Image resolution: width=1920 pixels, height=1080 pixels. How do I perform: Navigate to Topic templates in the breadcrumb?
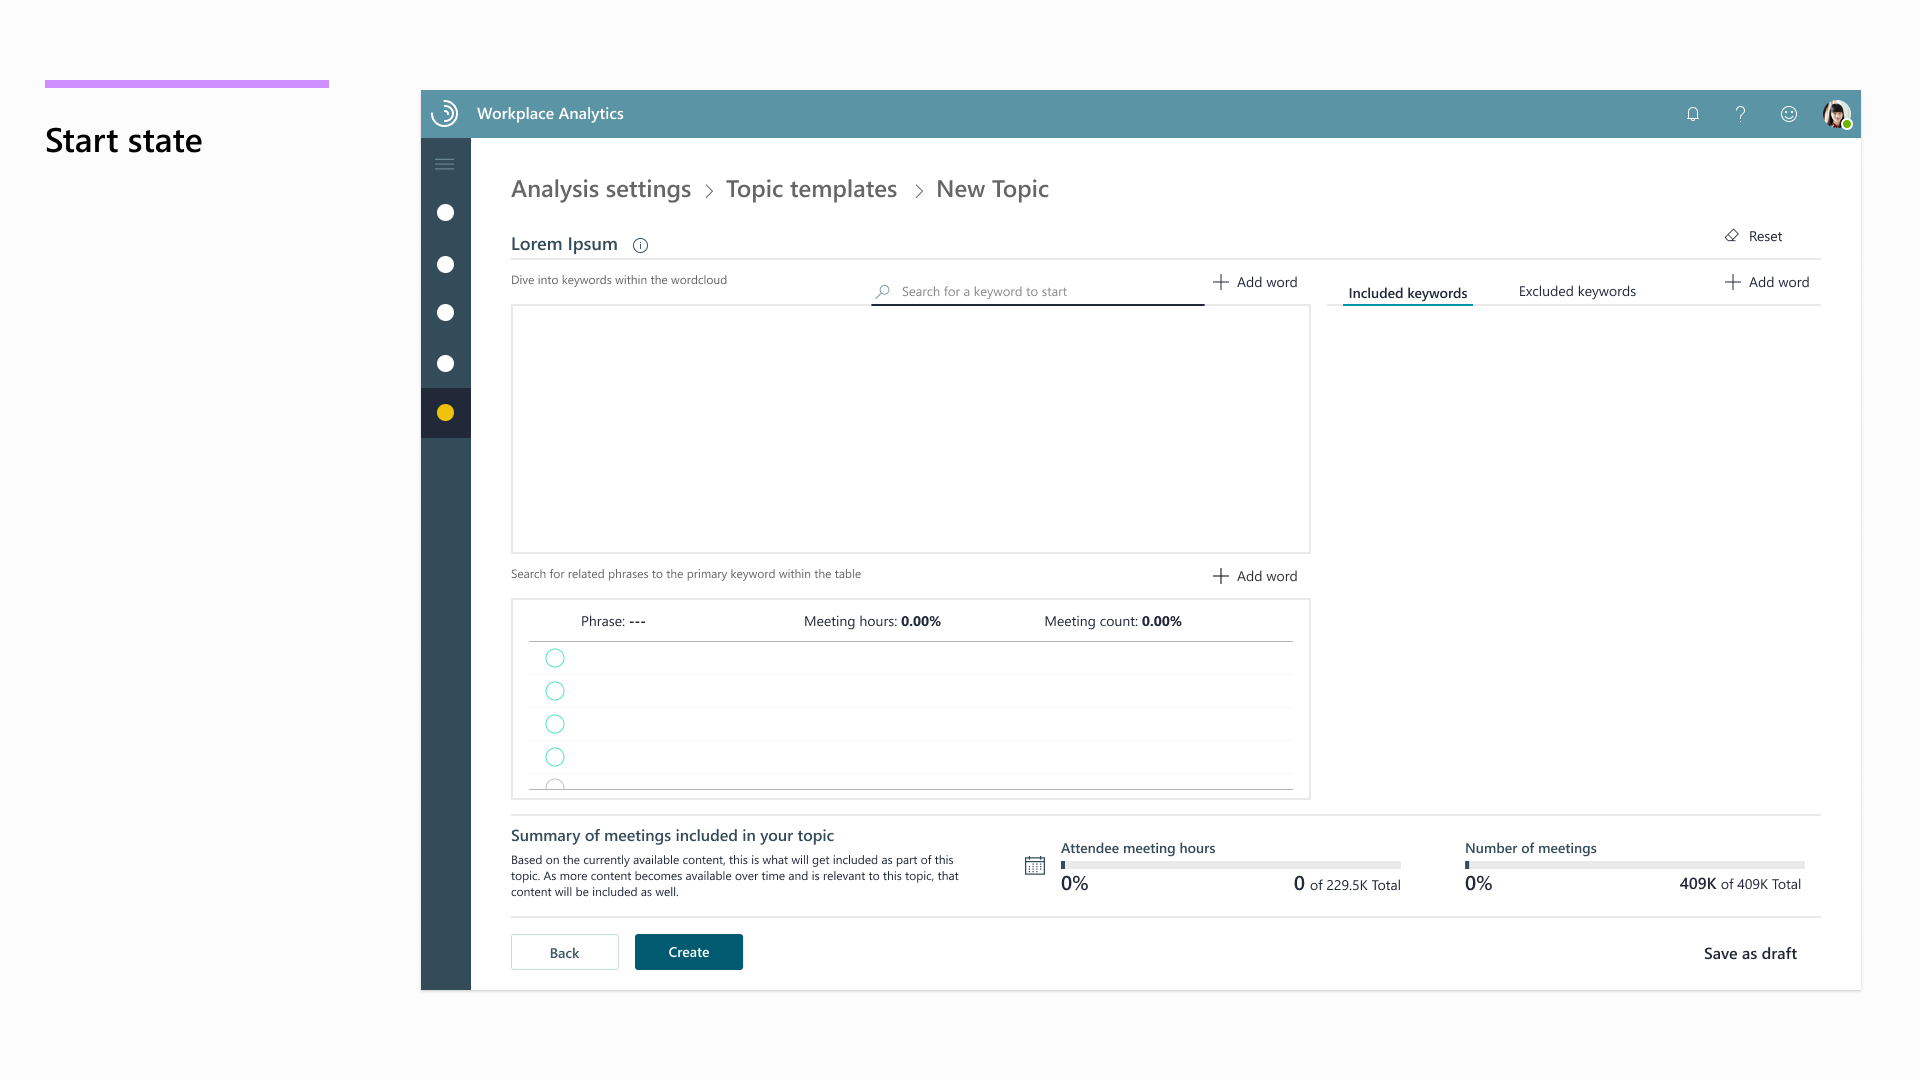[811, 189]
